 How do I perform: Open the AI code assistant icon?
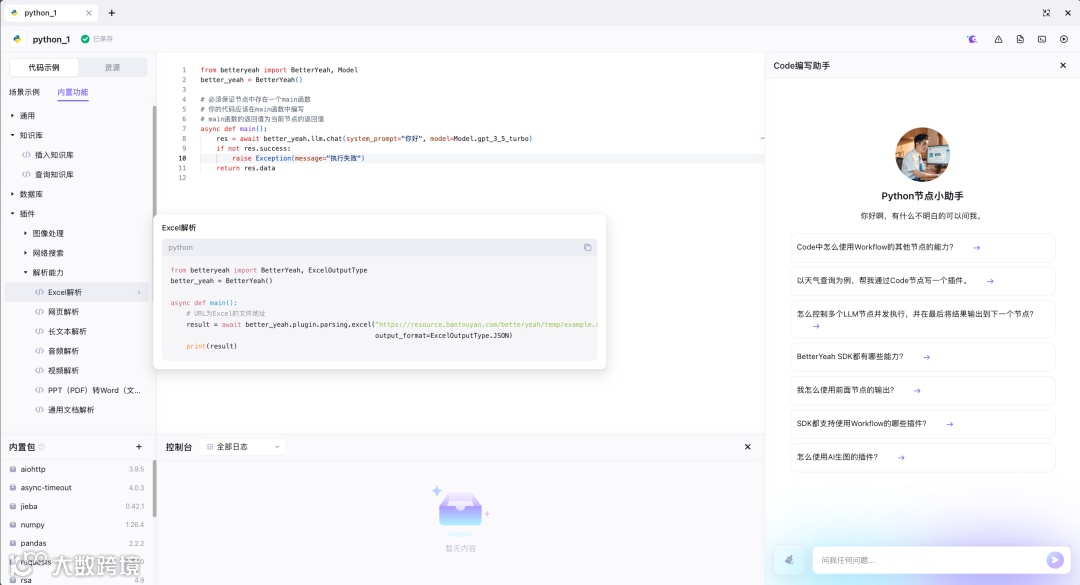click(x=972, y=39)
